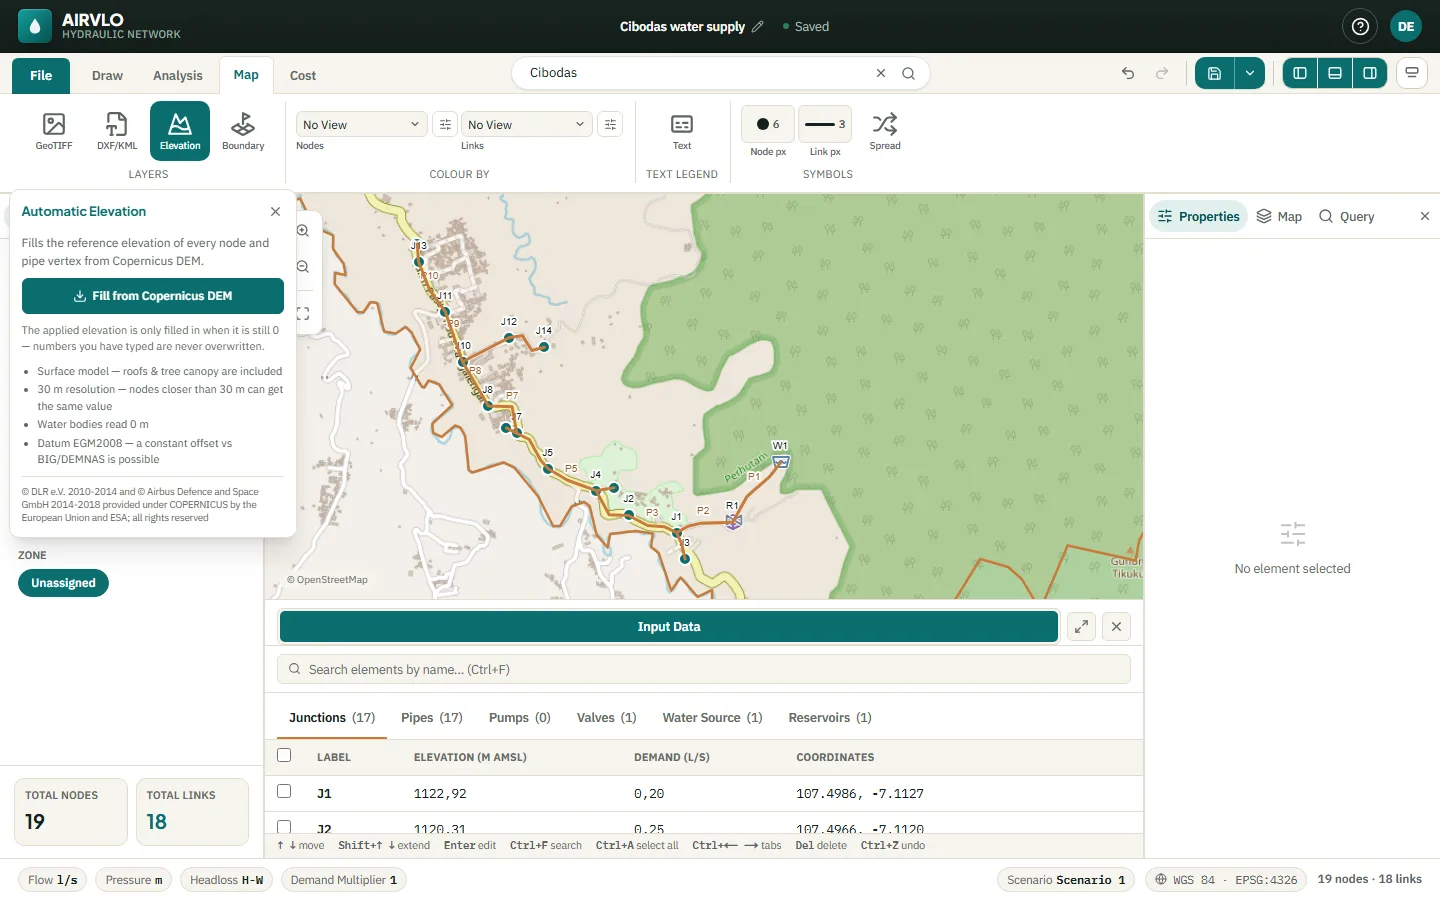This screenshot has height=900, width=1440.
Task: Click the undo arrow icon
Action: click(1128, 73)
